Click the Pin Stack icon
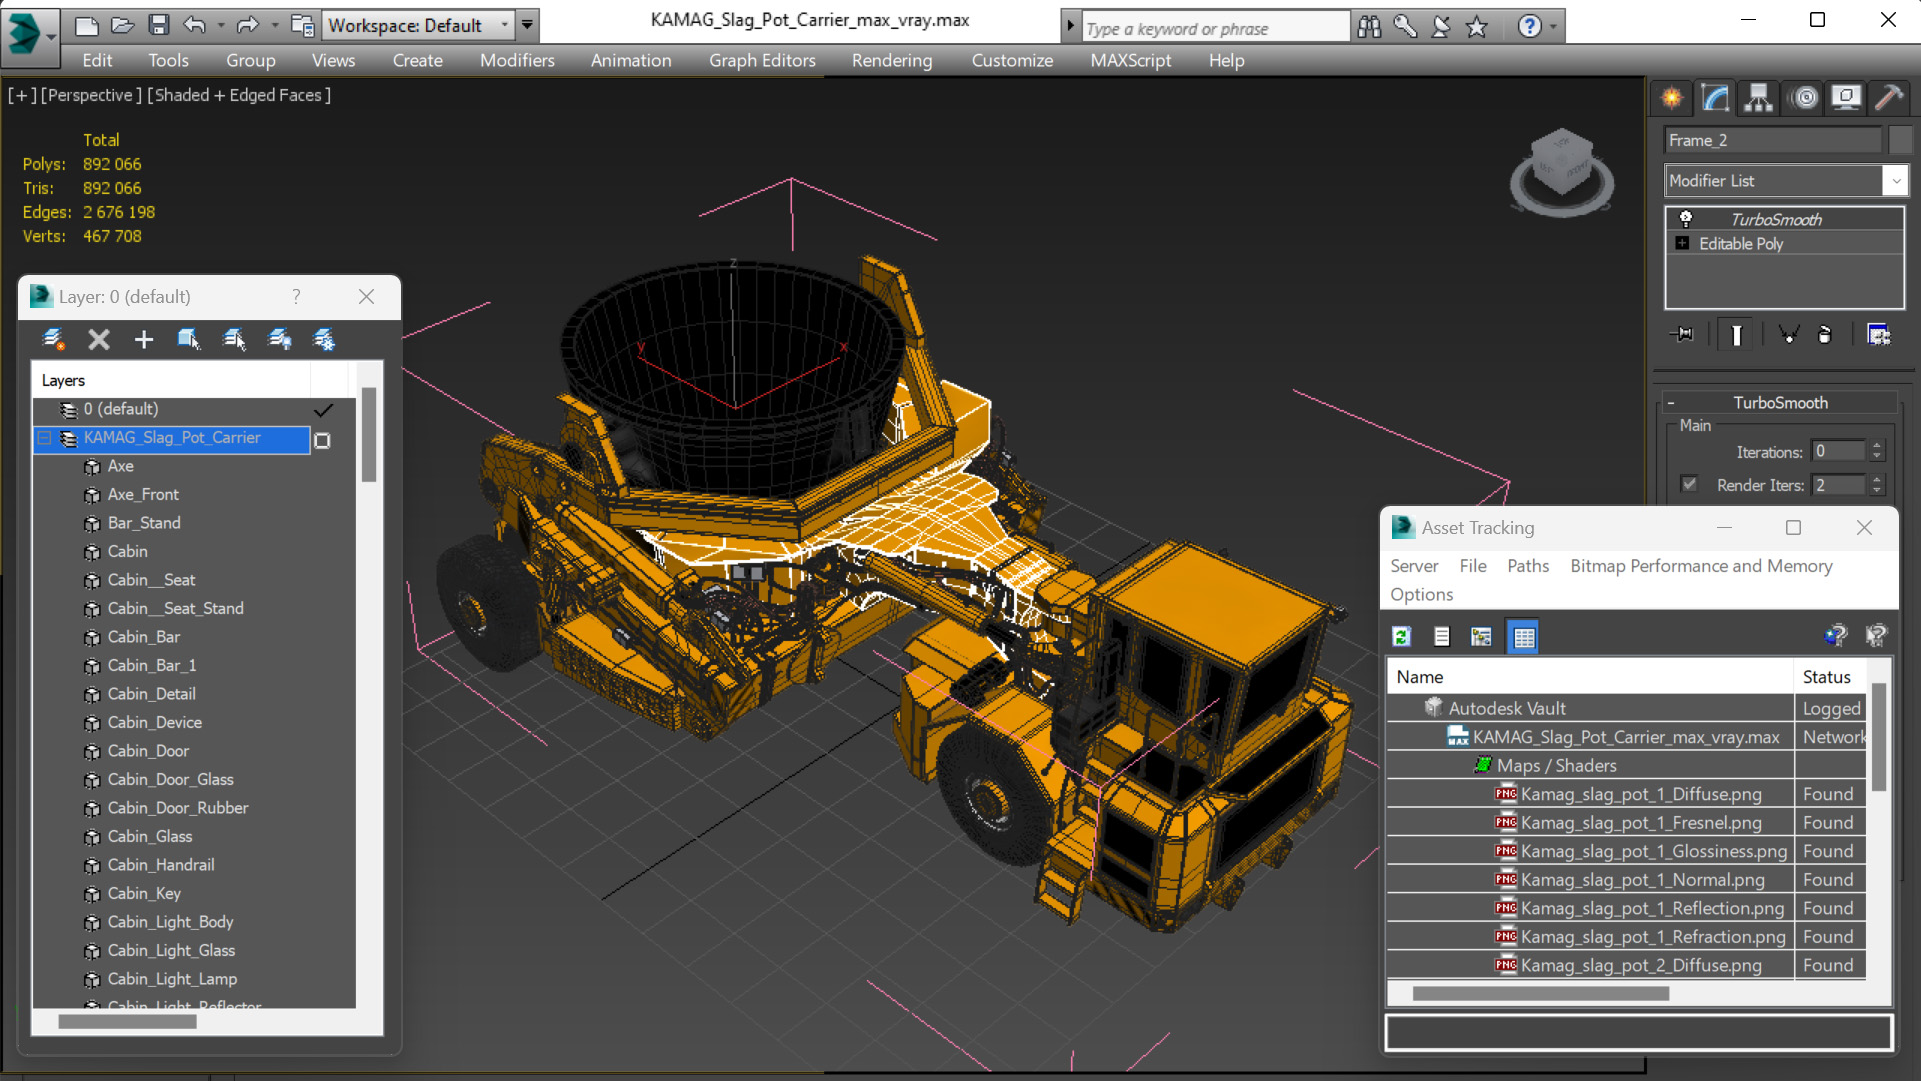The width and height of the screenshot is (1921, 1081). pyautogui.click(x=1683, y=335)
